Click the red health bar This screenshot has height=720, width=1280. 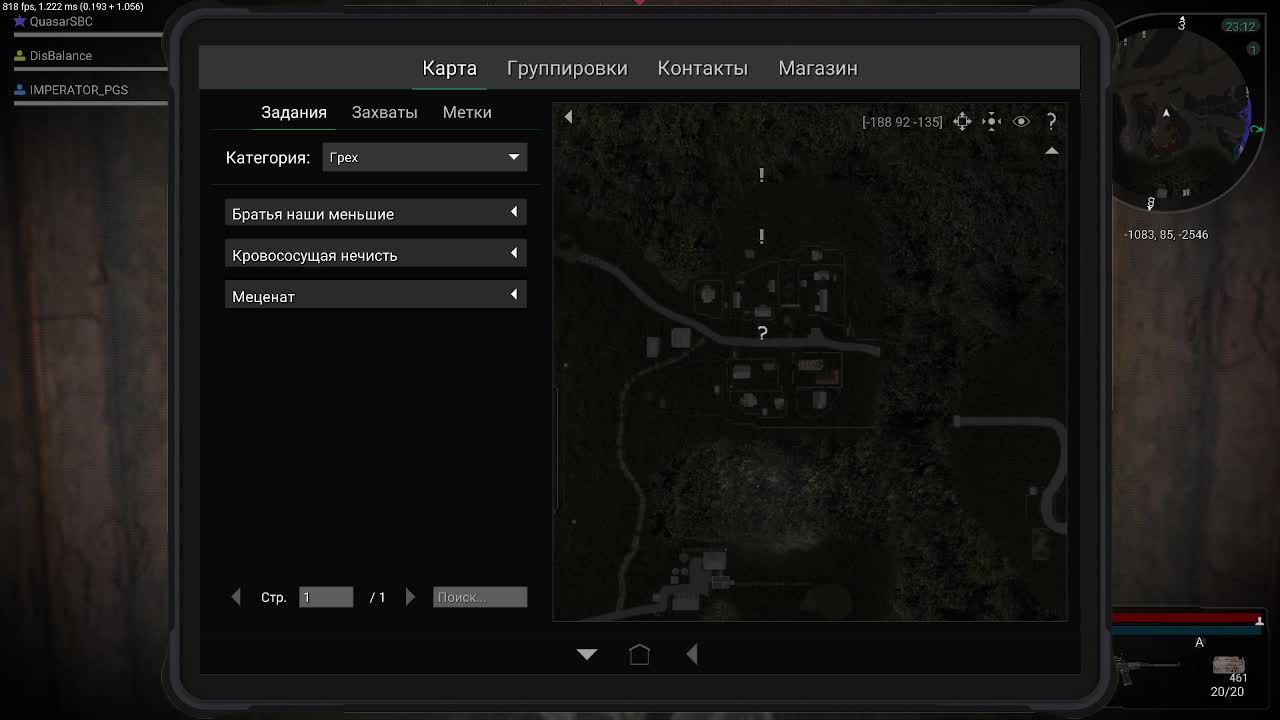click(1187, 619)
